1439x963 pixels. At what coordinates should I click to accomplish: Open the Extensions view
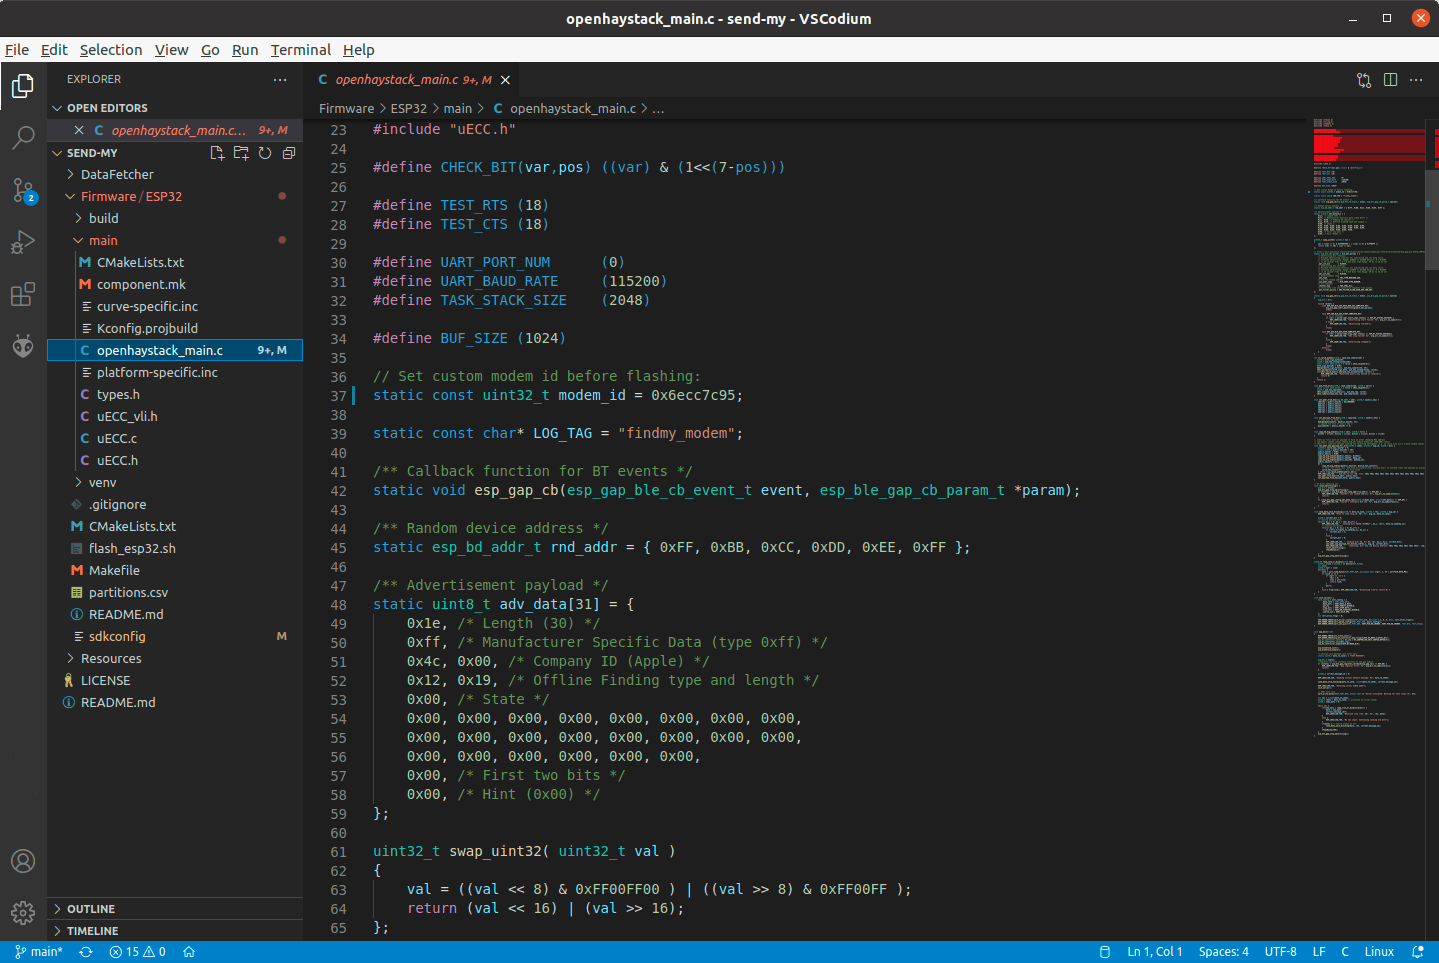point(23,294)
